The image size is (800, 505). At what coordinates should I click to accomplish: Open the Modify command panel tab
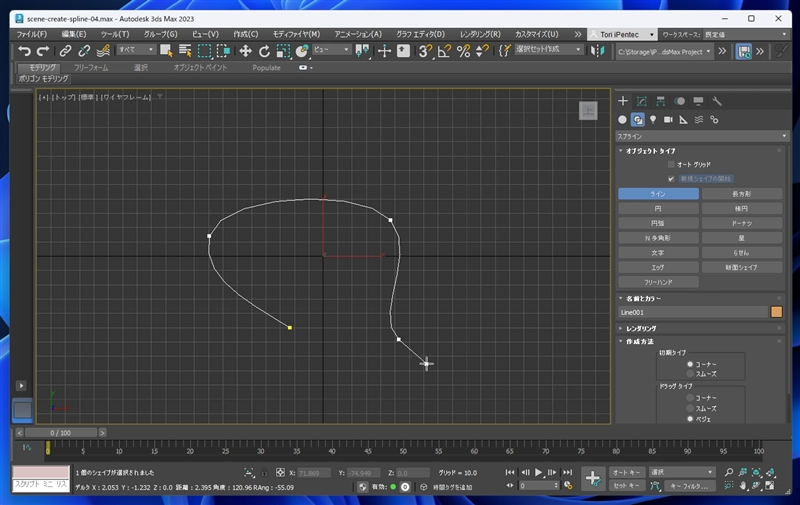[642, 101]
